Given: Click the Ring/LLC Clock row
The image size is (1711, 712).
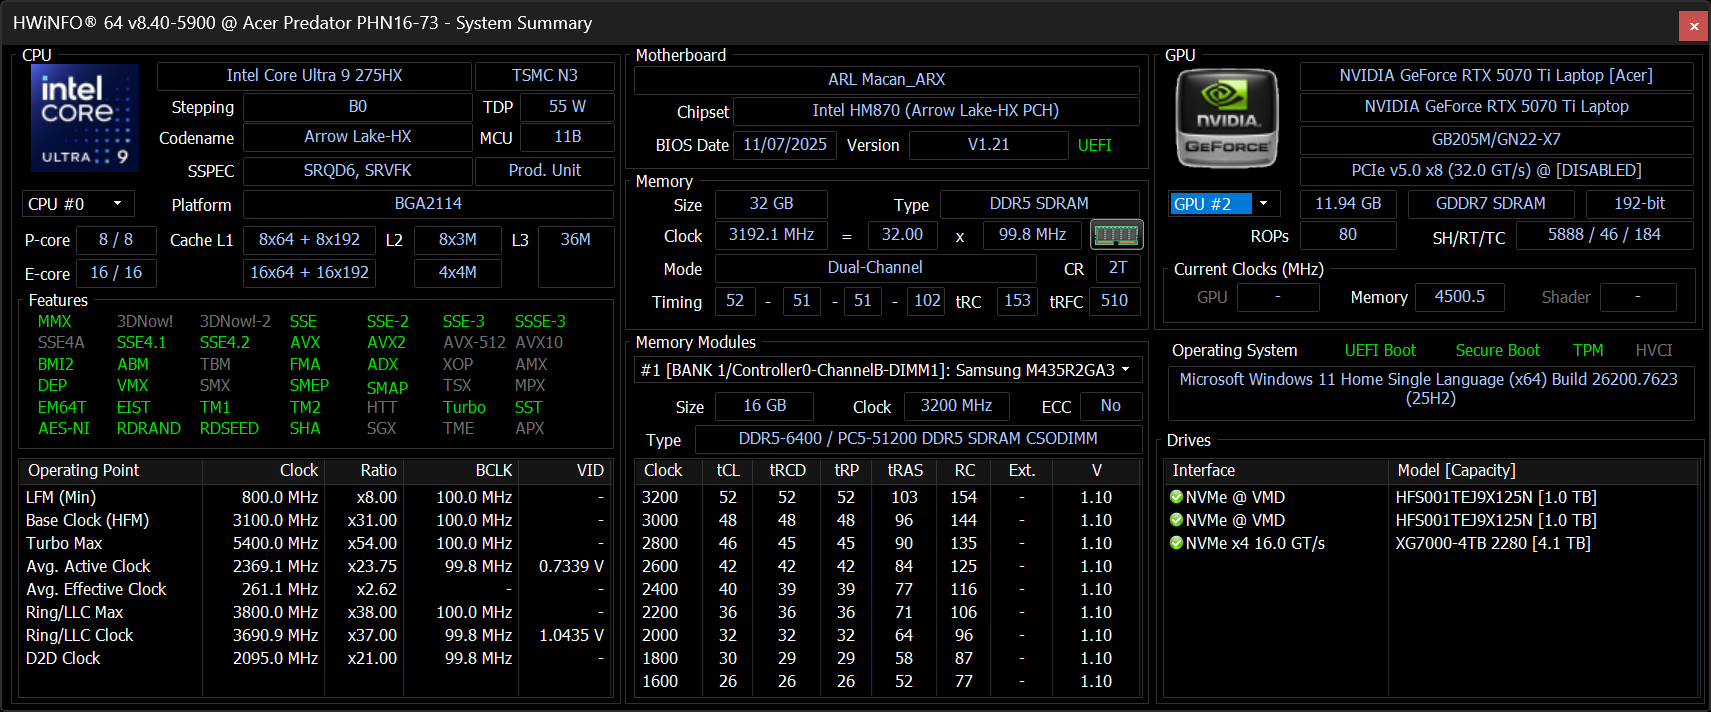Looking at the screenshot, I should click(315, 635).
